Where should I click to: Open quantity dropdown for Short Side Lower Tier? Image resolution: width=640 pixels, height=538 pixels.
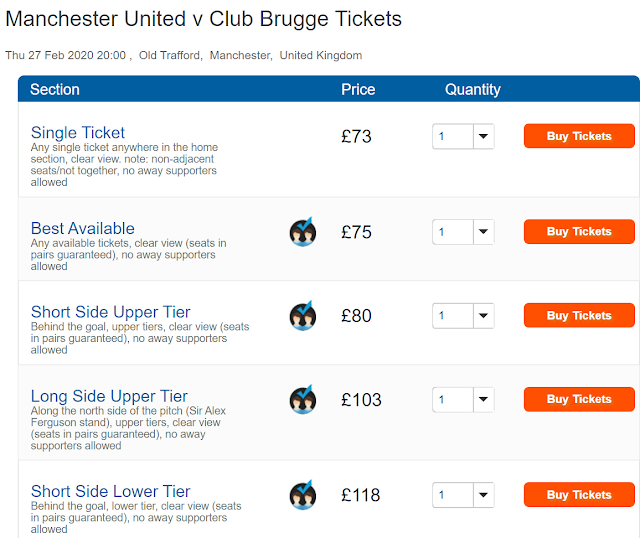463,495
